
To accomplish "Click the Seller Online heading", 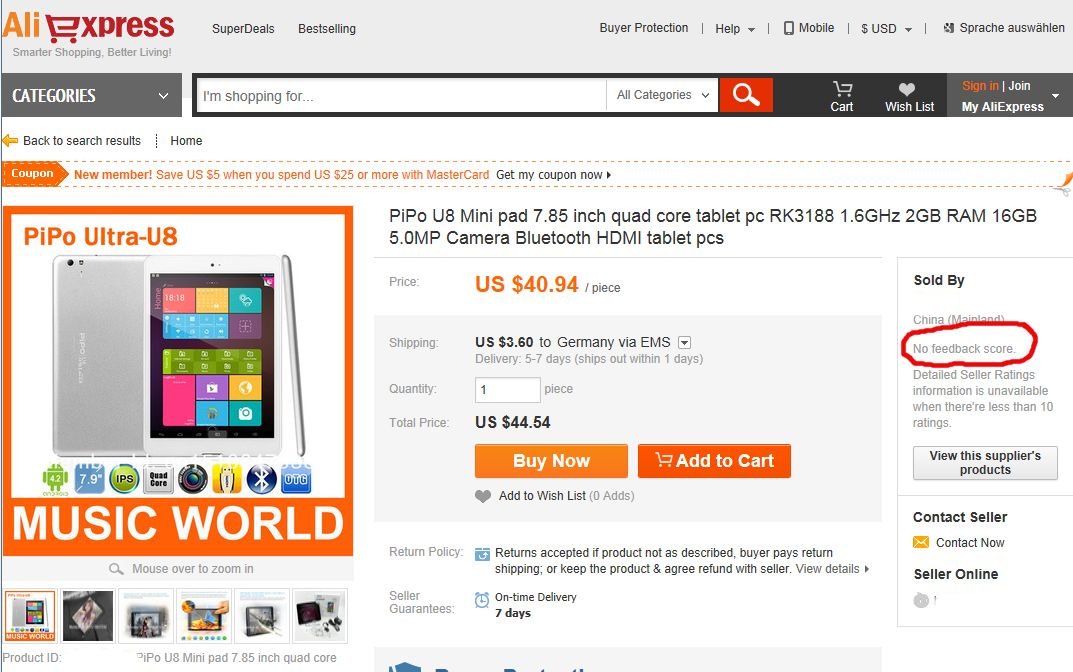I will point(956,574).
